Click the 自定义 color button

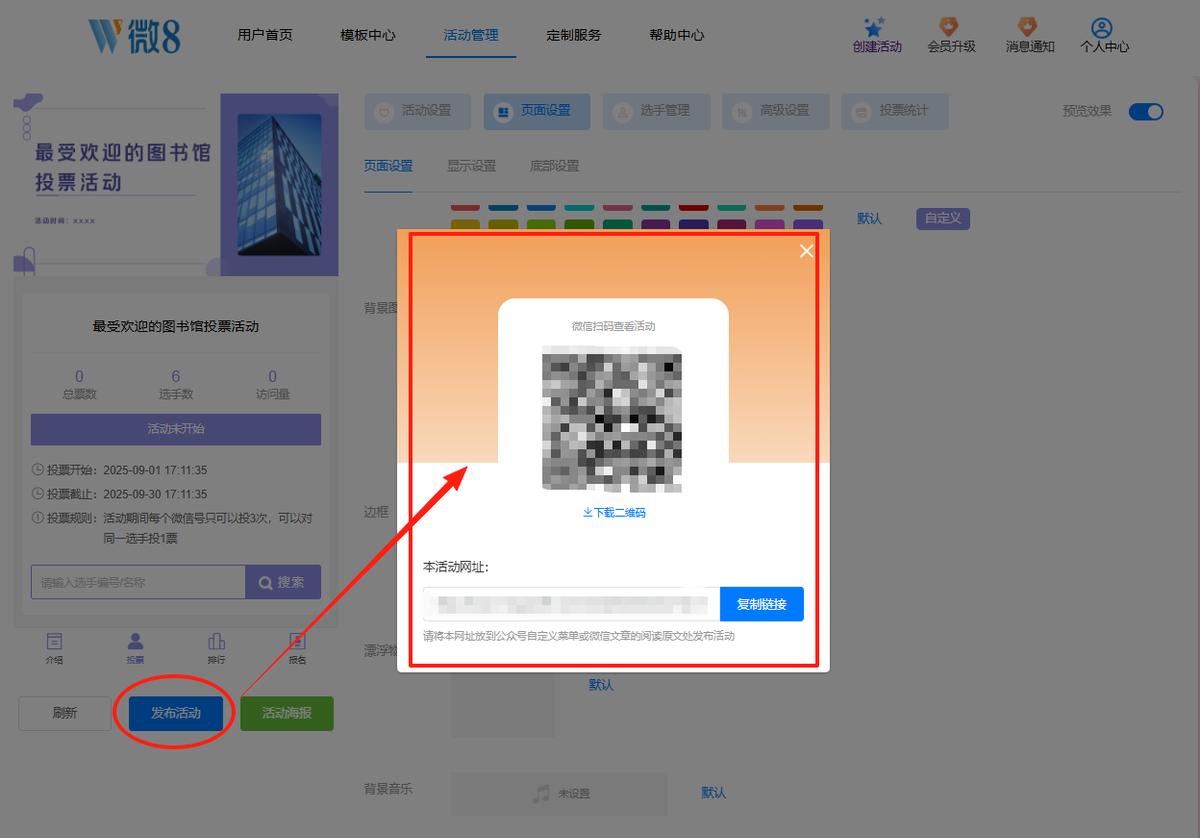pos(943,218)
